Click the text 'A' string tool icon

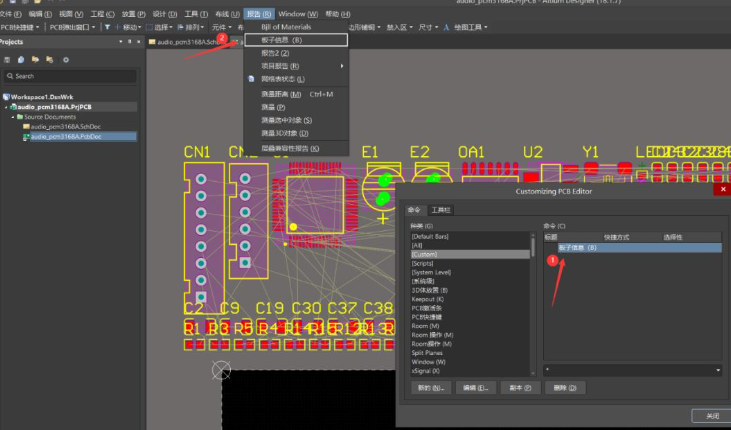pyautogui.click(x=446, y=28)
